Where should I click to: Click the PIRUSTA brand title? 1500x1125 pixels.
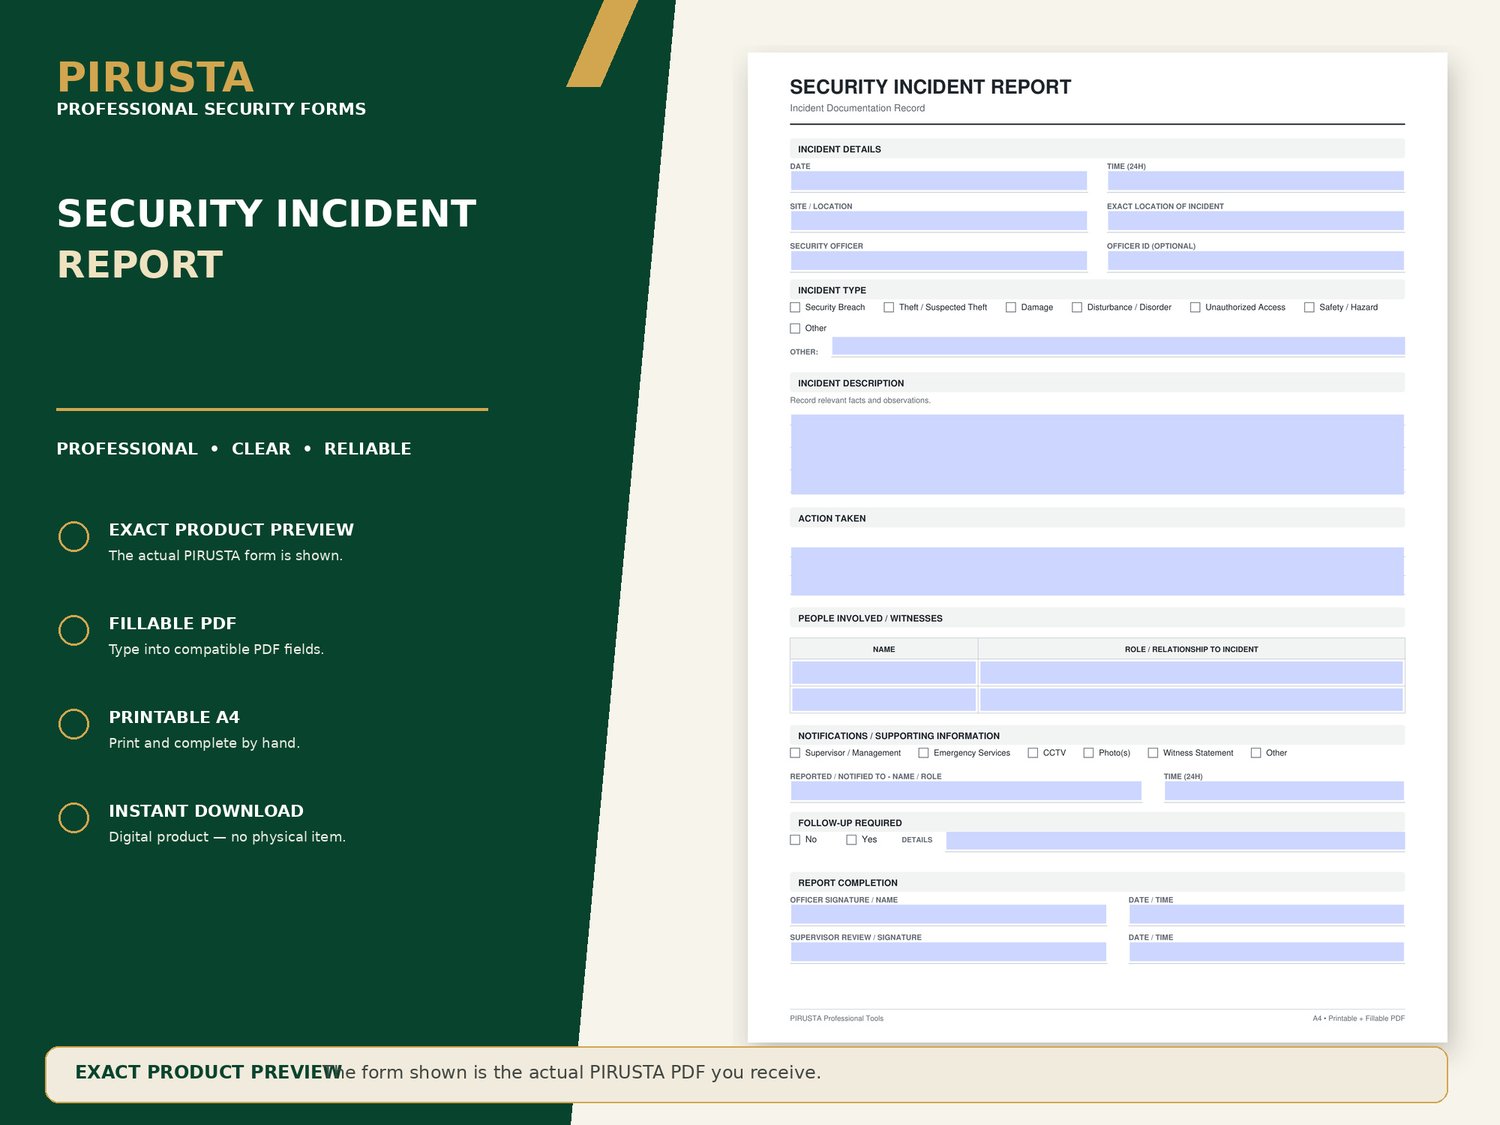[155, 78]
